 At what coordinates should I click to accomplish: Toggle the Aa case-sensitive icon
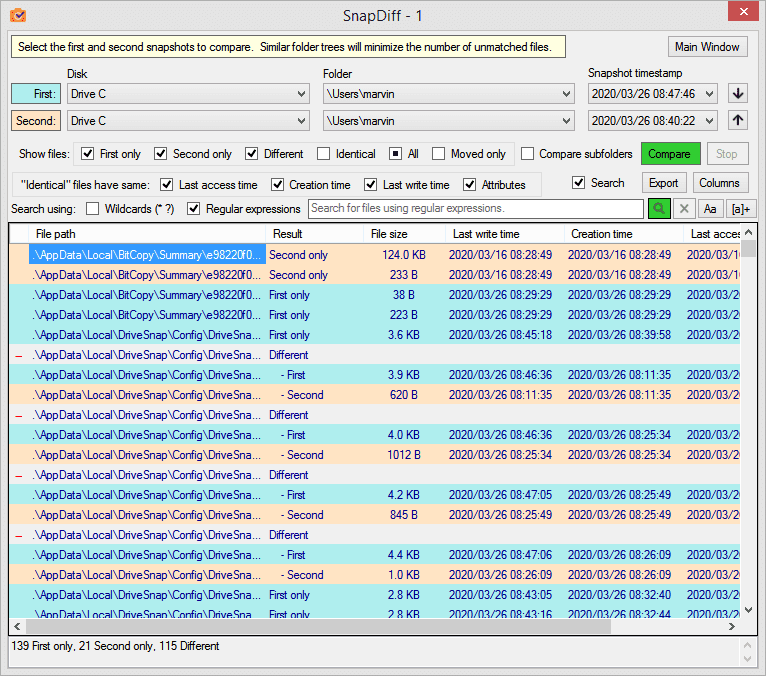(711, 209)
